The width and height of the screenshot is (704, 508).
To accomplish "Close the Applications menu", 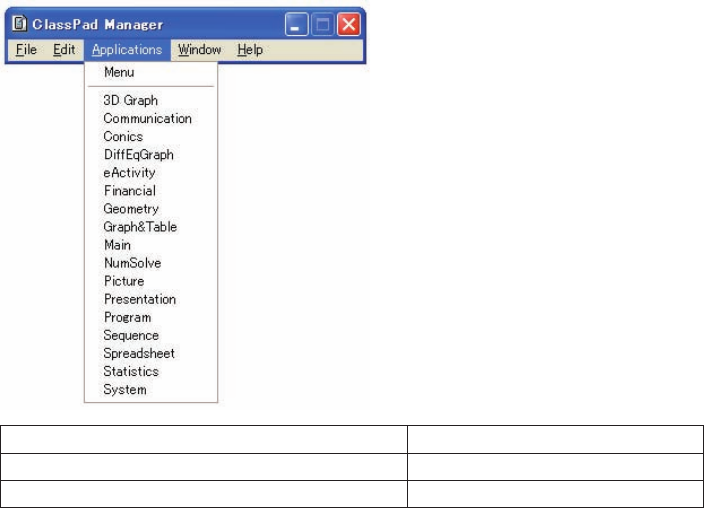I will coord(127,49).
